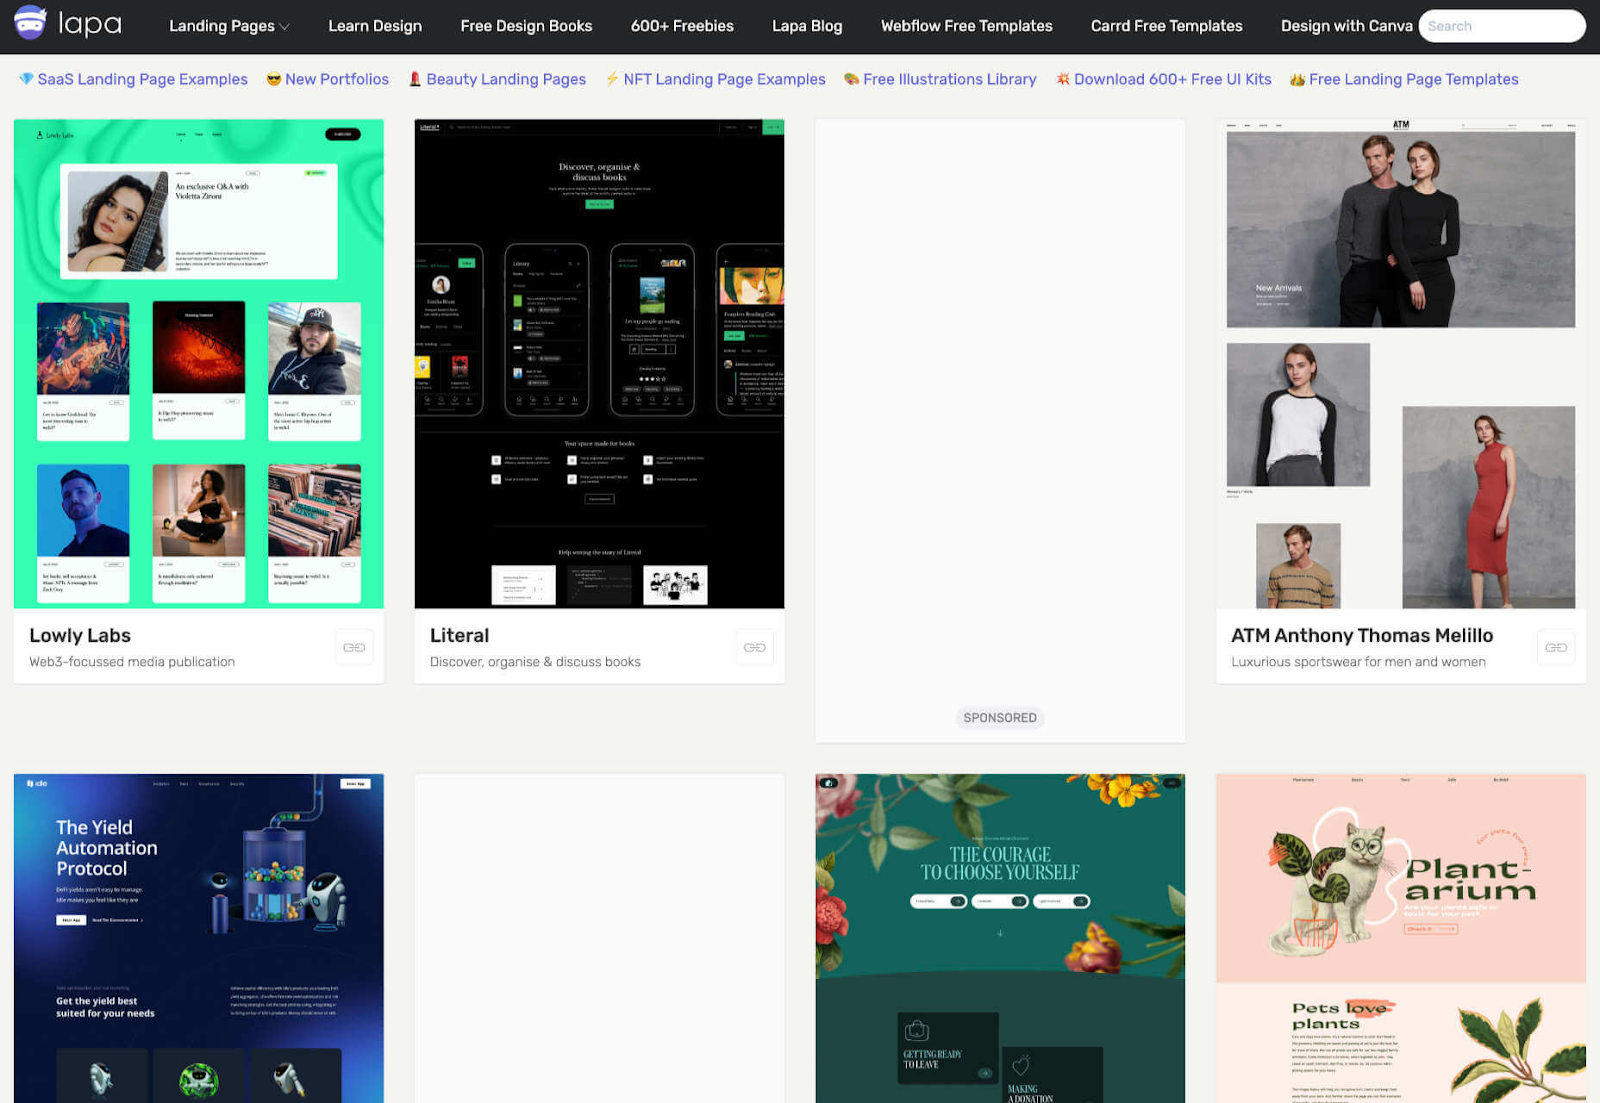Open the 600+ Freebies page
The image size is (1600, 1103).
[x=682, y=26]
